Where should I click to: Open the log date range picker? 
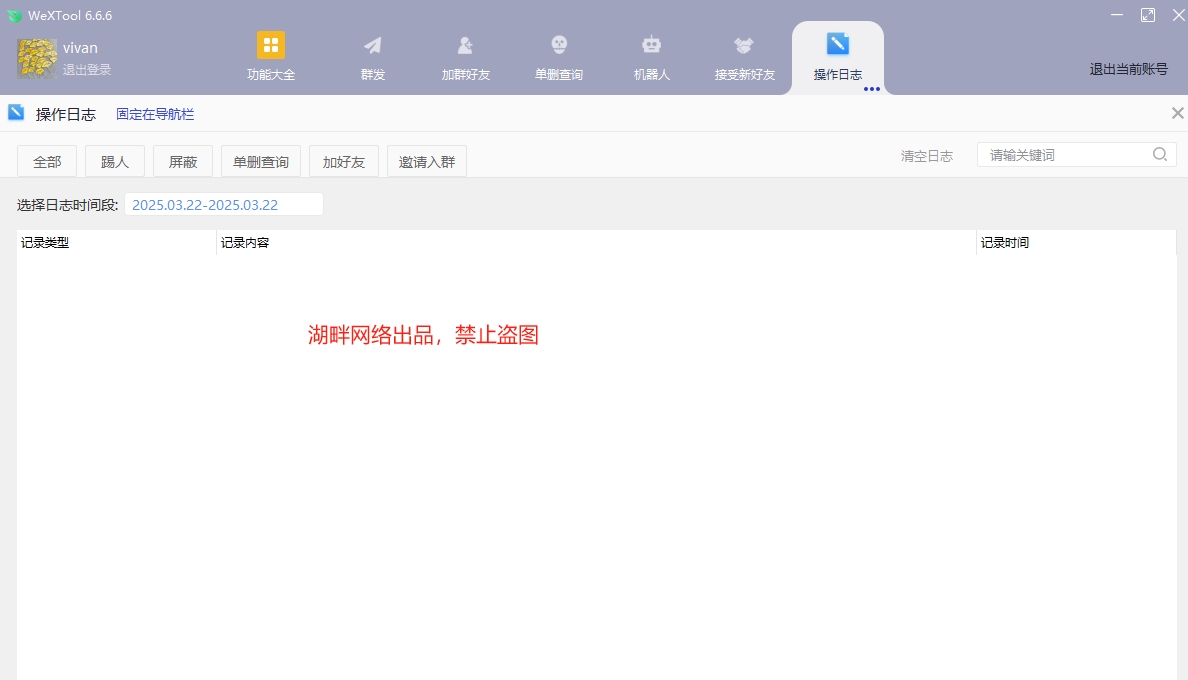[x=222, y=203]
